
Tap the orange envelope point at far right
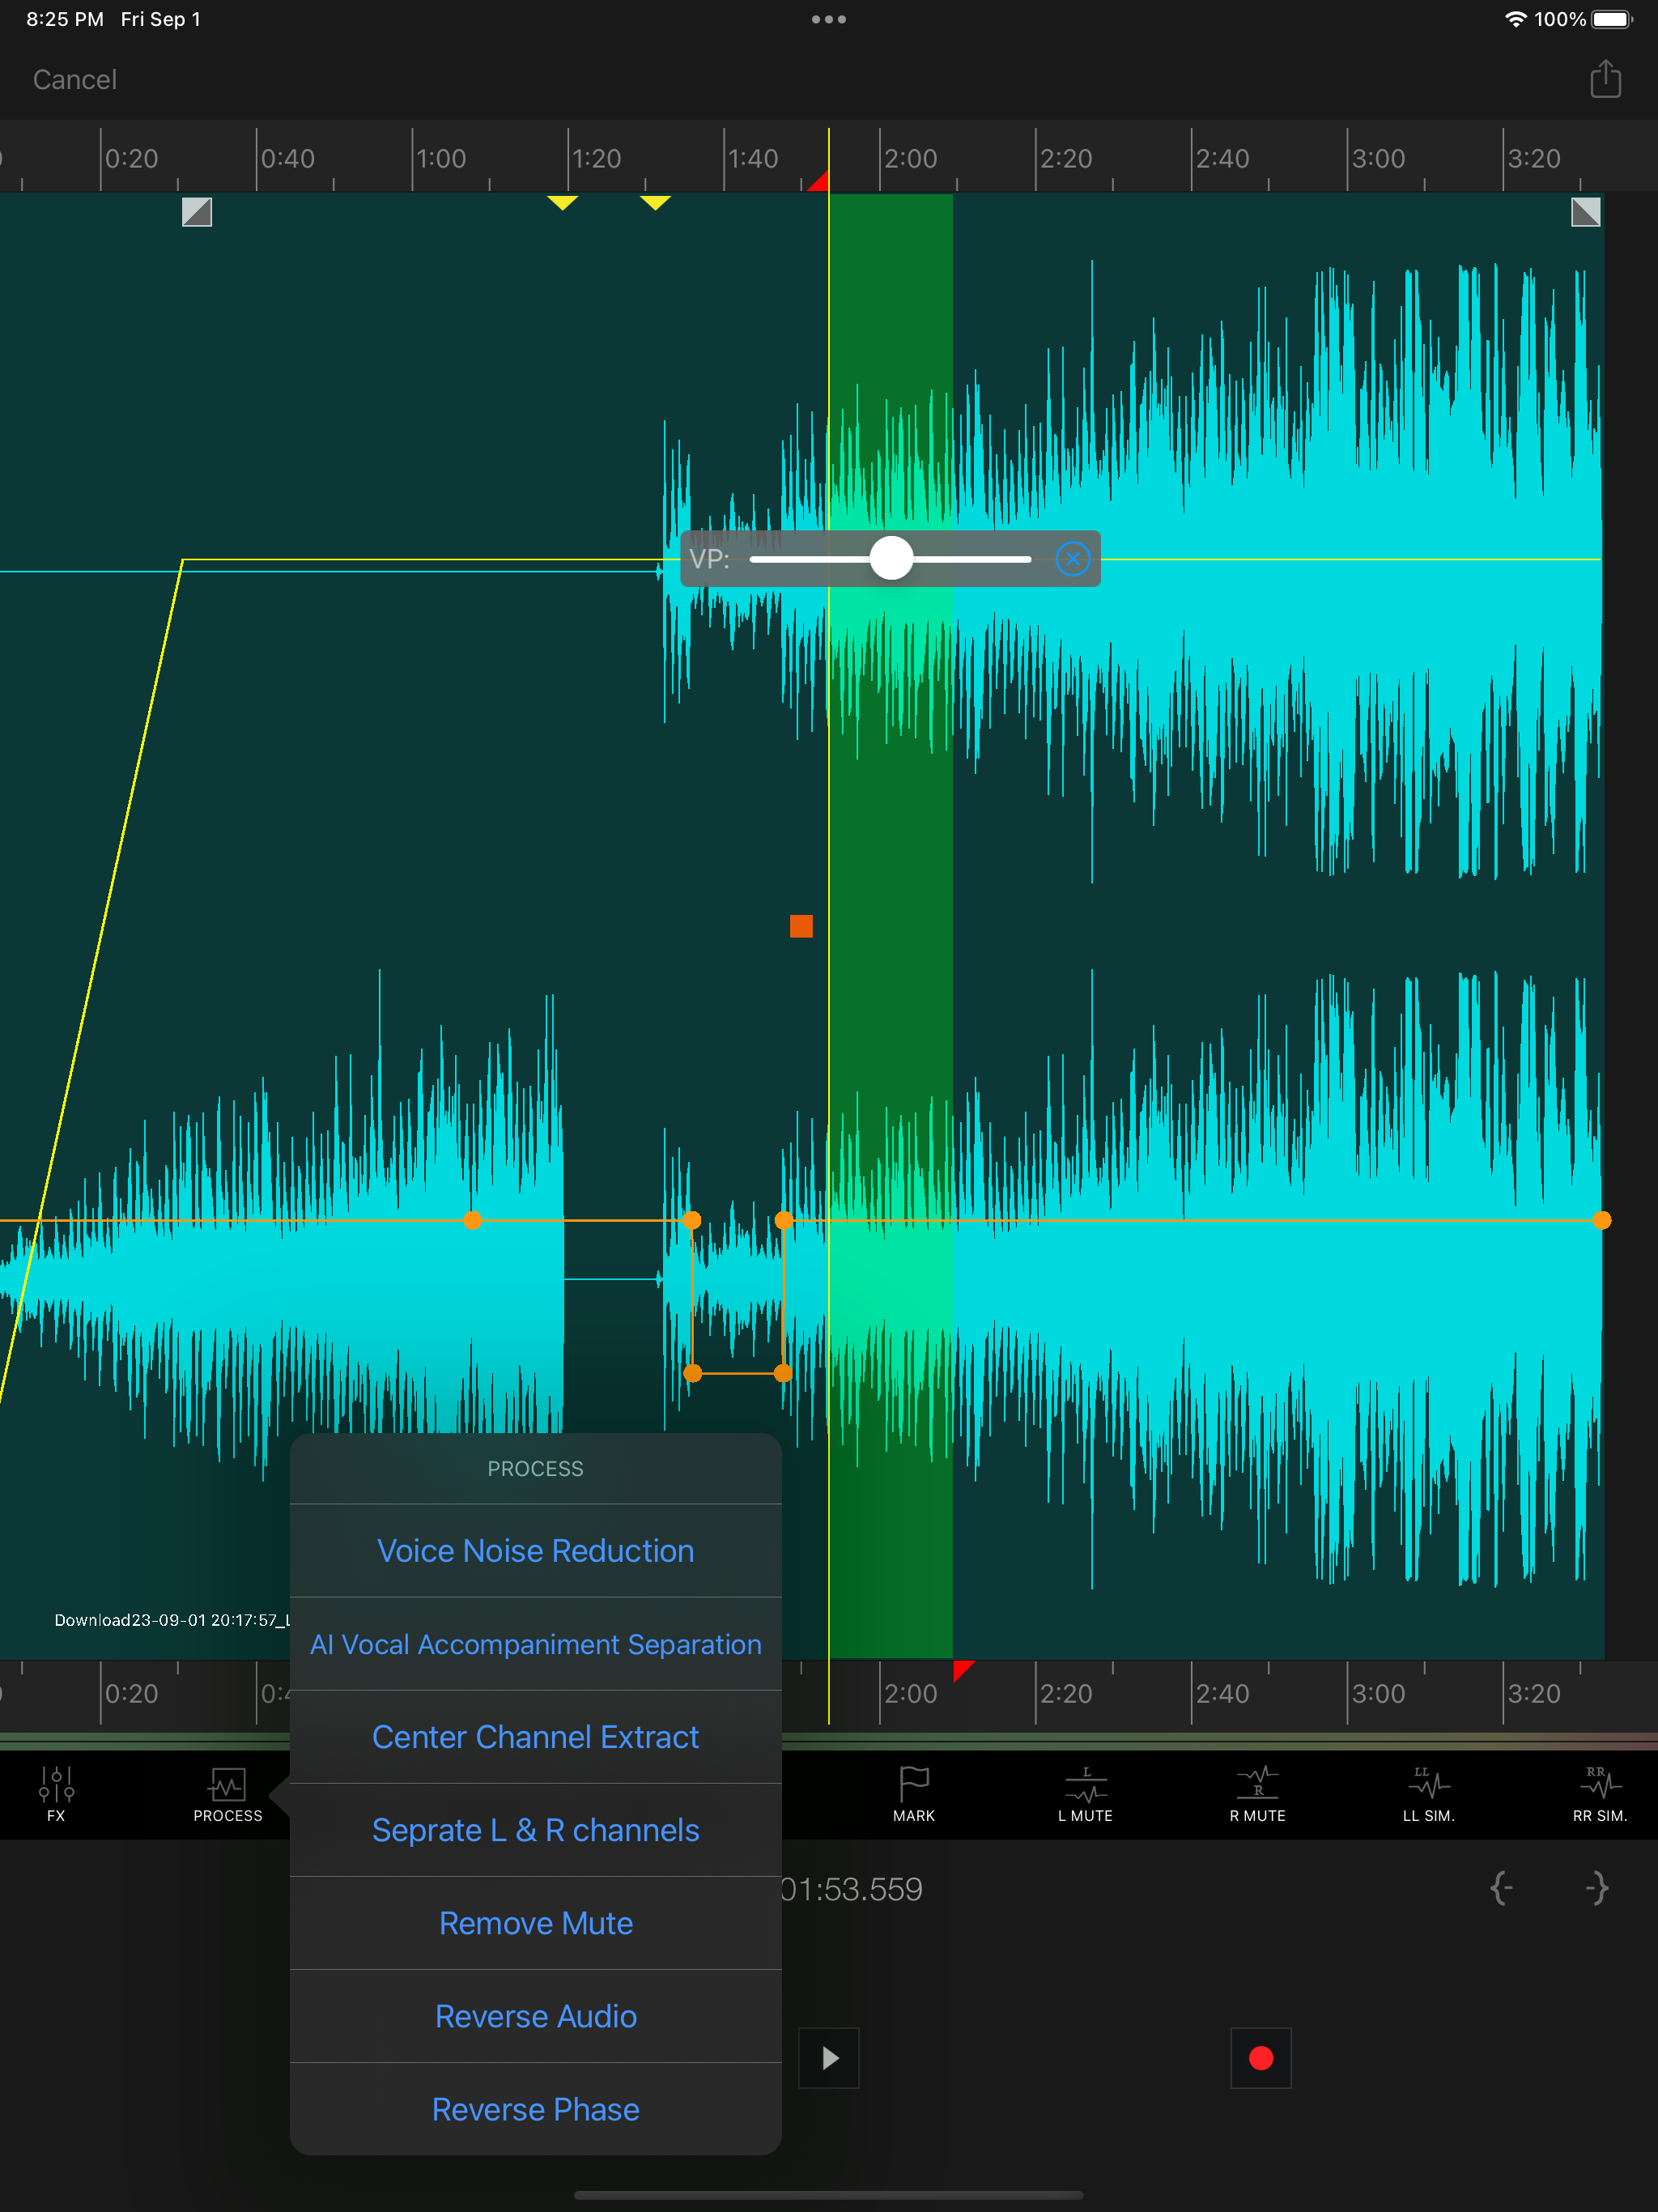pos(1601,1220)
